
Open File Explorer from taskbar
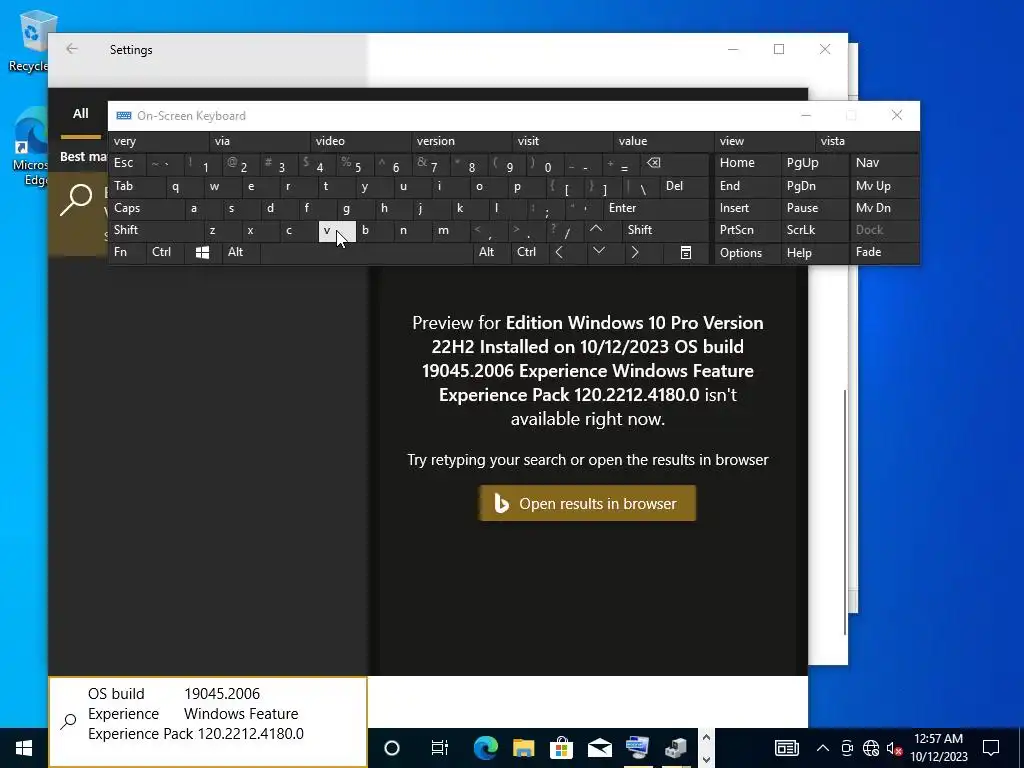coord(523,748)
